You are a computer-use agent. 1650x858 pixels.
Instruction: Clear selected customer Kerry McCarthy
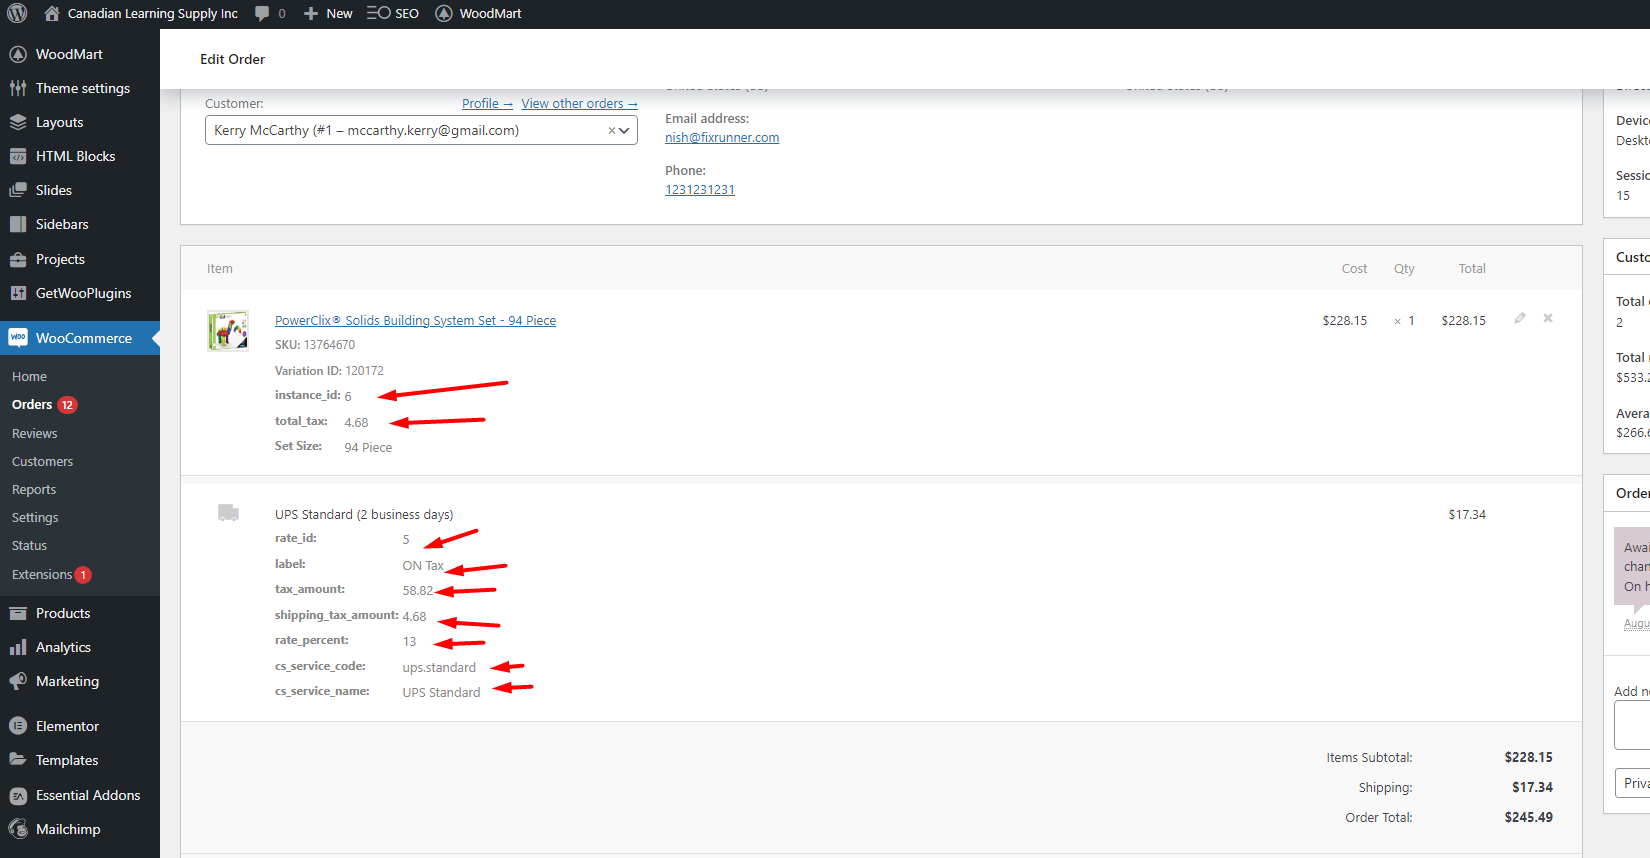point(612,131)
